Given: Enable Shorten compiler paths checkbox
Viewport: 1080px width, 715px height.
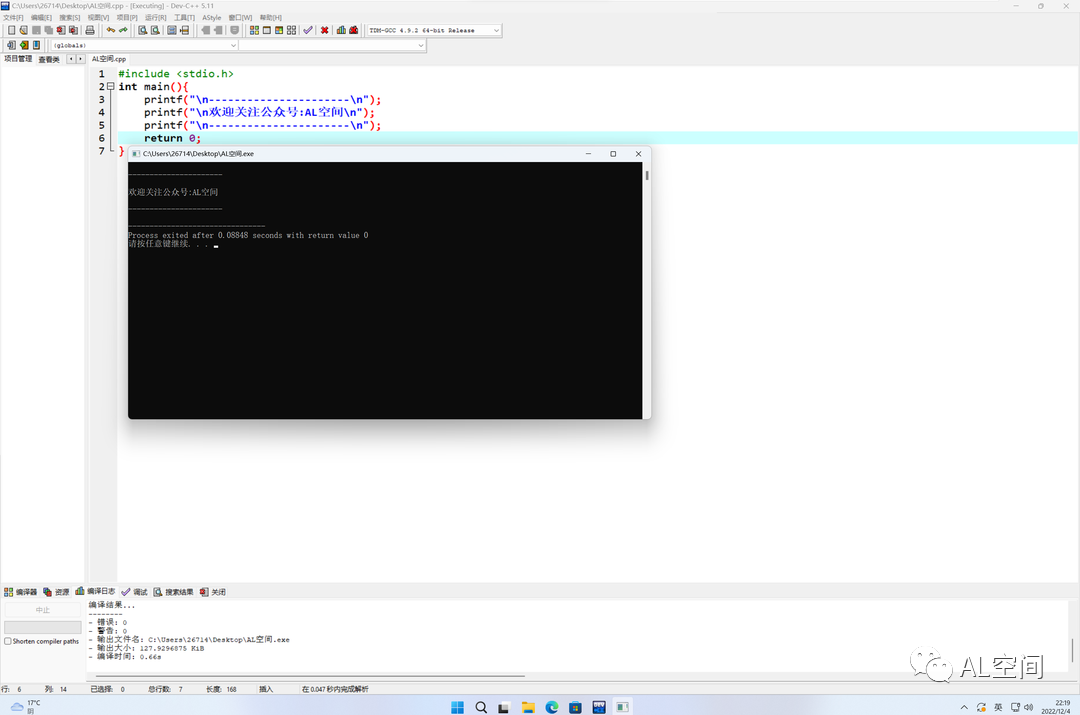Looking at the screenshot, I should (8, 641).
